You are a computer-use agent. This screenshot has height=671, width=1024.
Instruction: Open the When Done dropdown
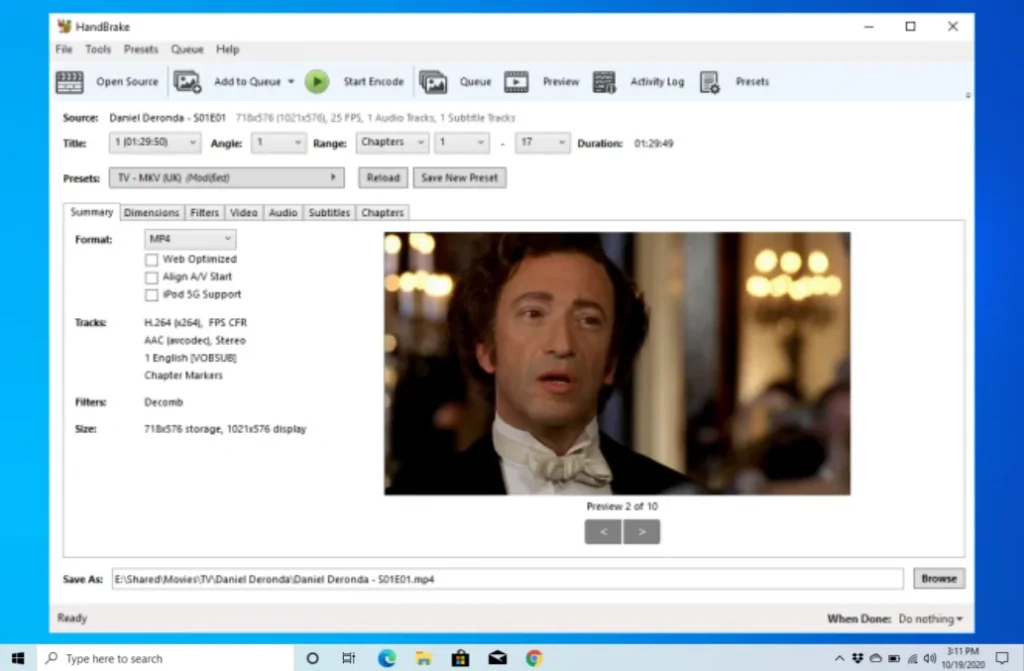coord(930,618)
